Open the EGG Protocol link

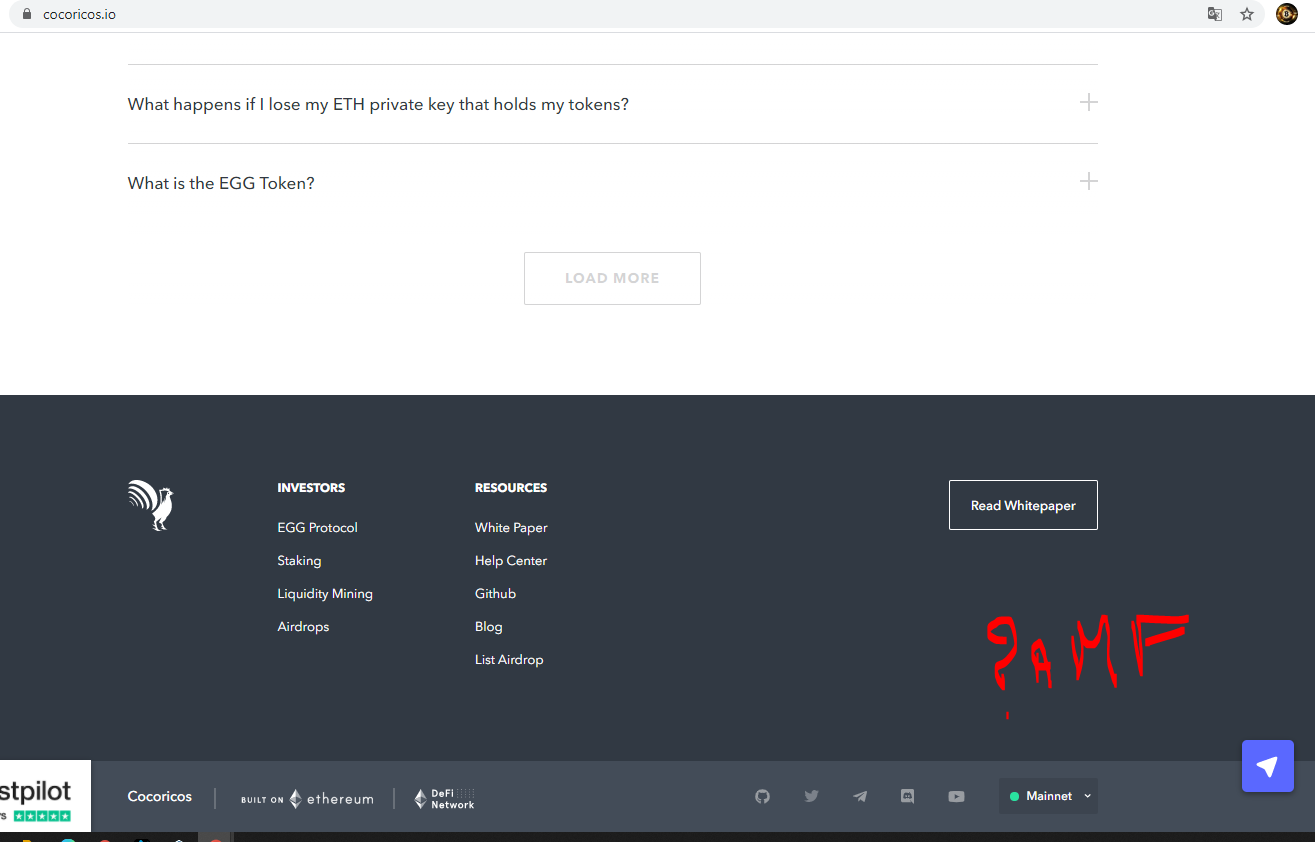[317, 527]
